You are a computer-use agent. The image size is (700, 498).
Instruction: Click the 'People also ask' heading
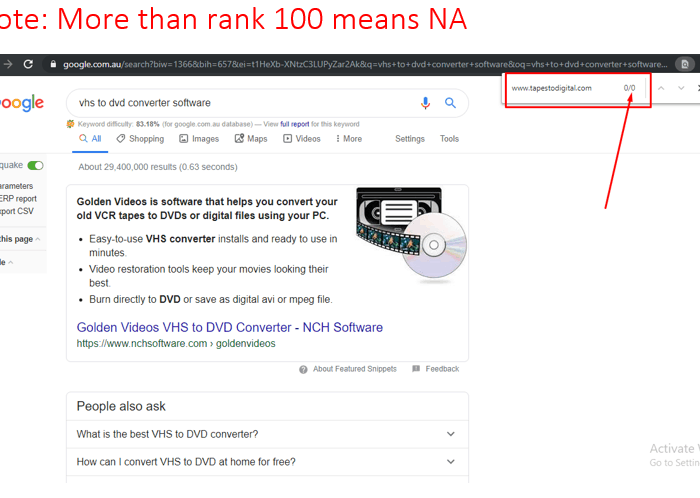click(x=121, y=406)
